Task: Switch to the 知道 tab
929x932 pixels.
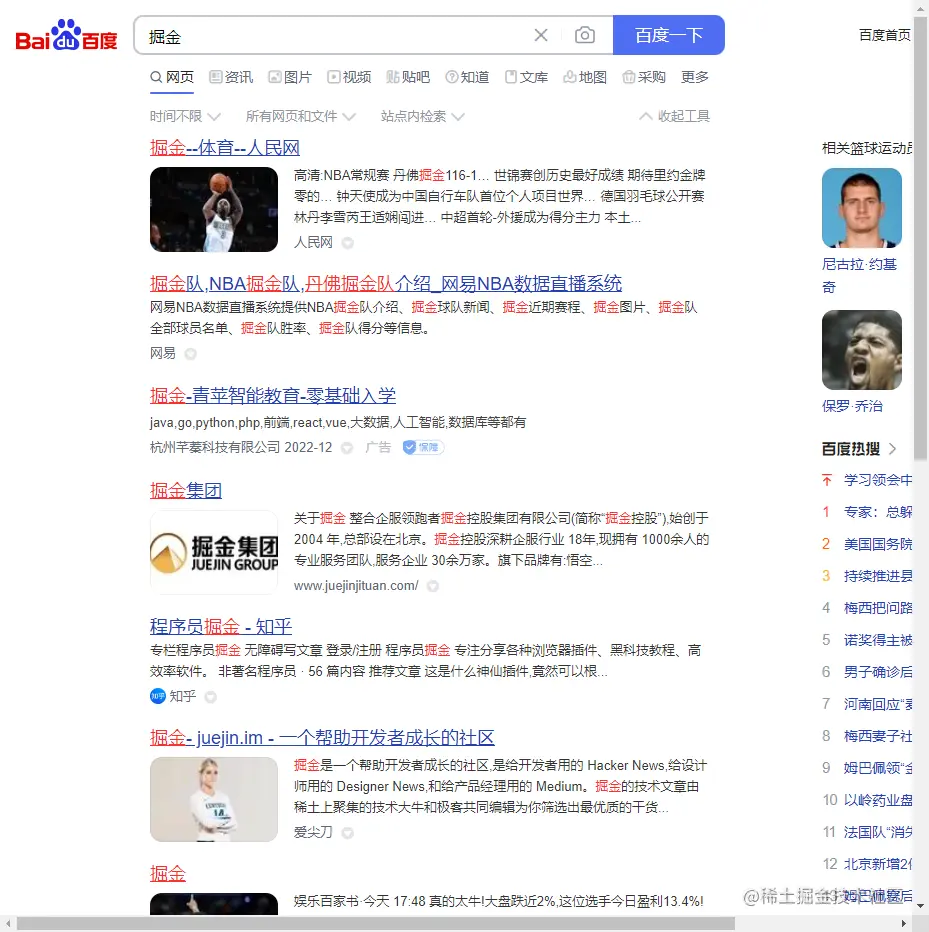Action: click(x=467, y=77)
